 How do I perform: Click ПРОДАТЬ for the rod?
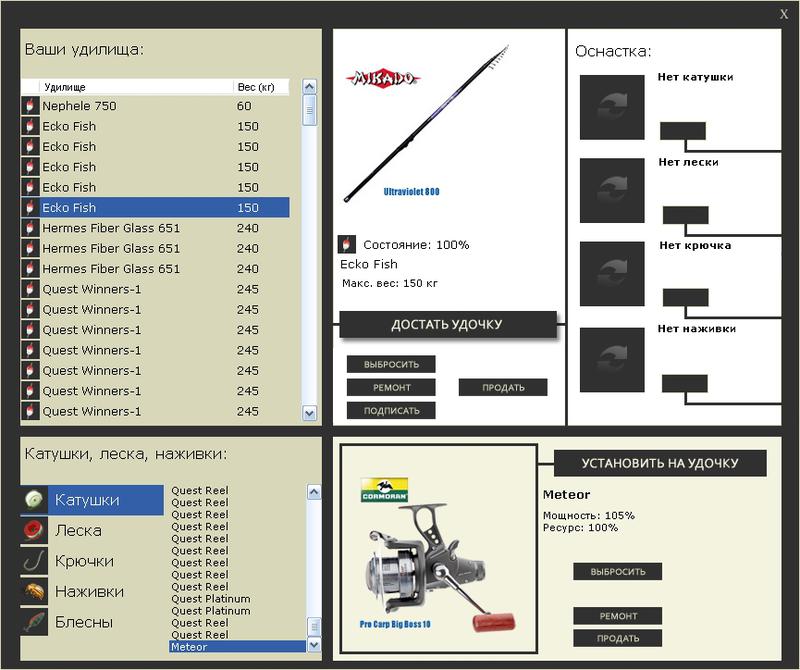tap(503, 387)
